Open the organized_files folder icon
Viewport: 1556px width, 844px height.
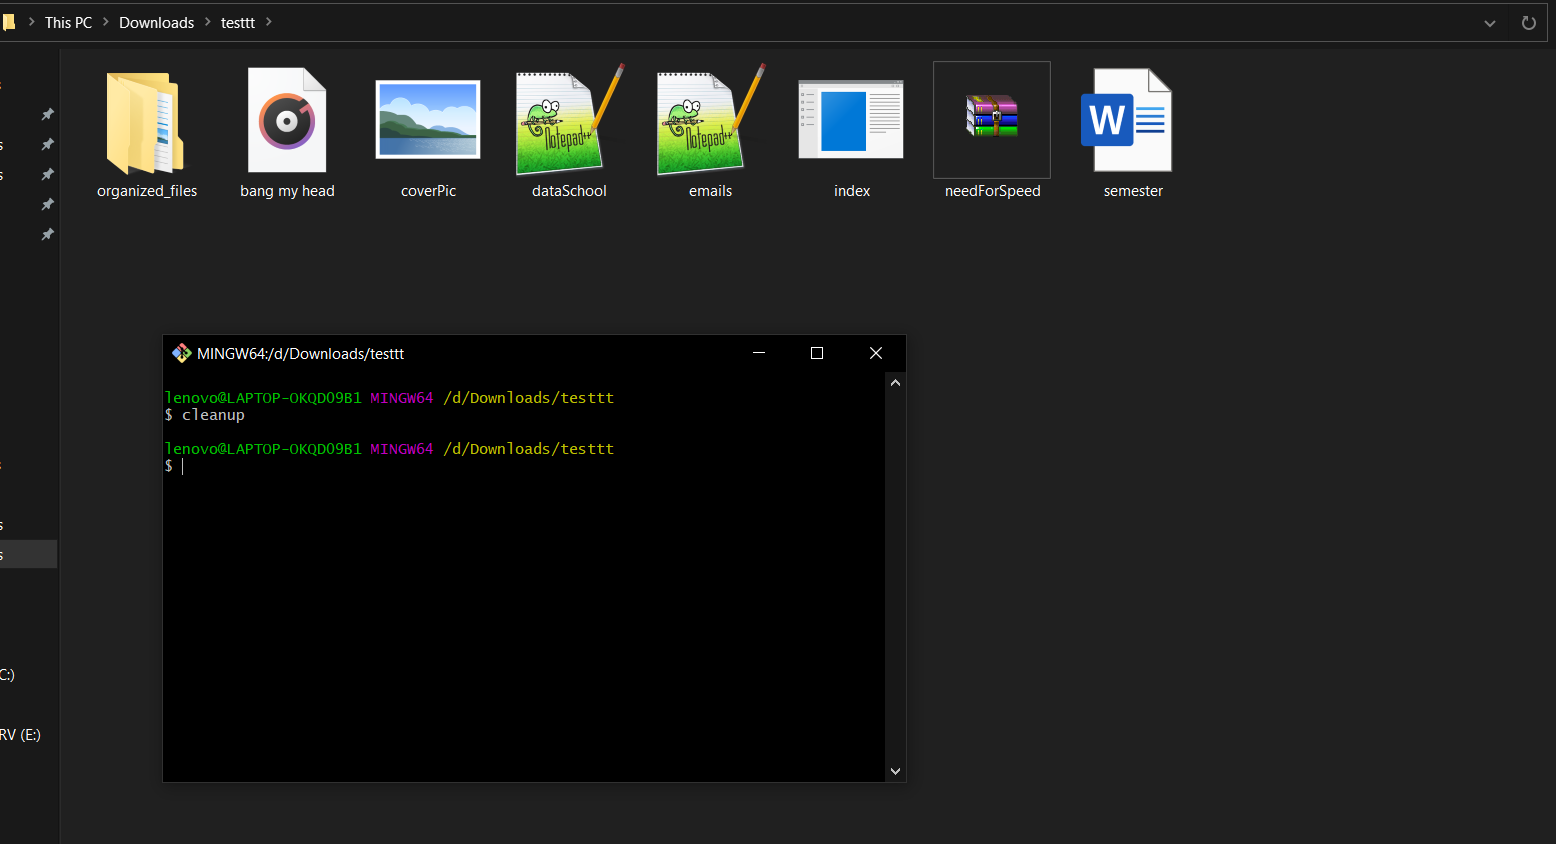[x=145, y=121]
